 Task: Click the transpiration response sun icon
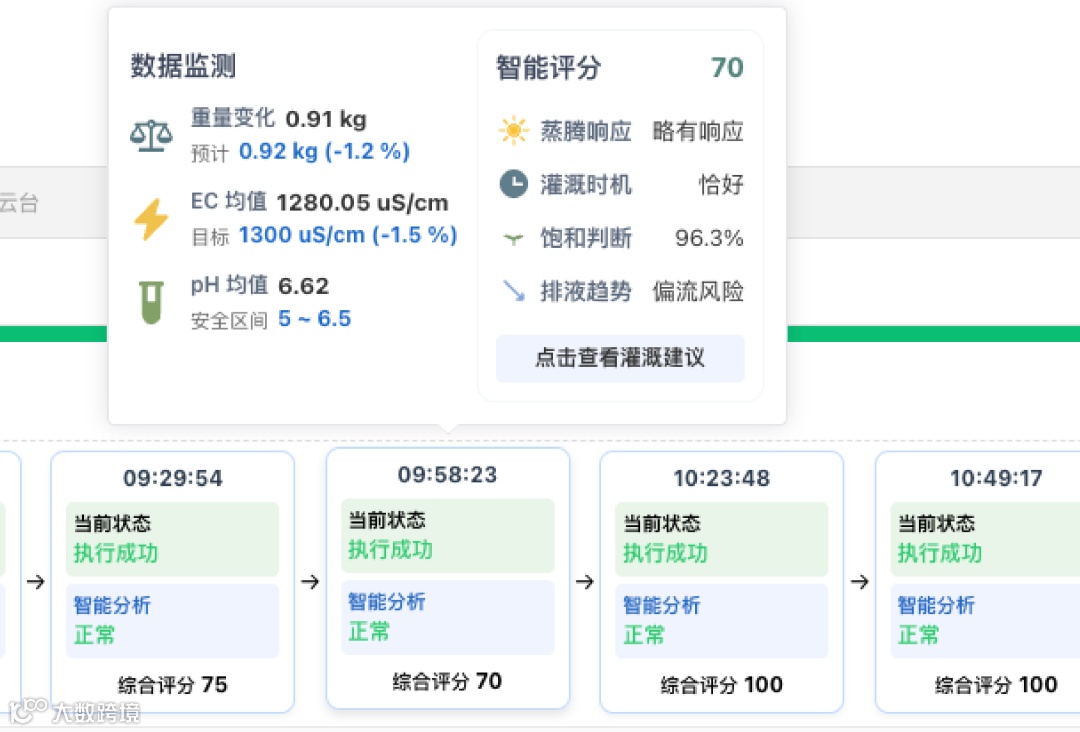(513, 131)
